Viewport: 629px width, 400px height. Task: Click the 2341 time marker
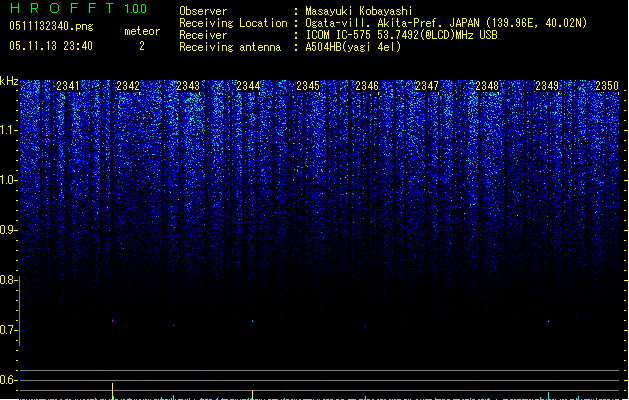click(x=68, y=85)
